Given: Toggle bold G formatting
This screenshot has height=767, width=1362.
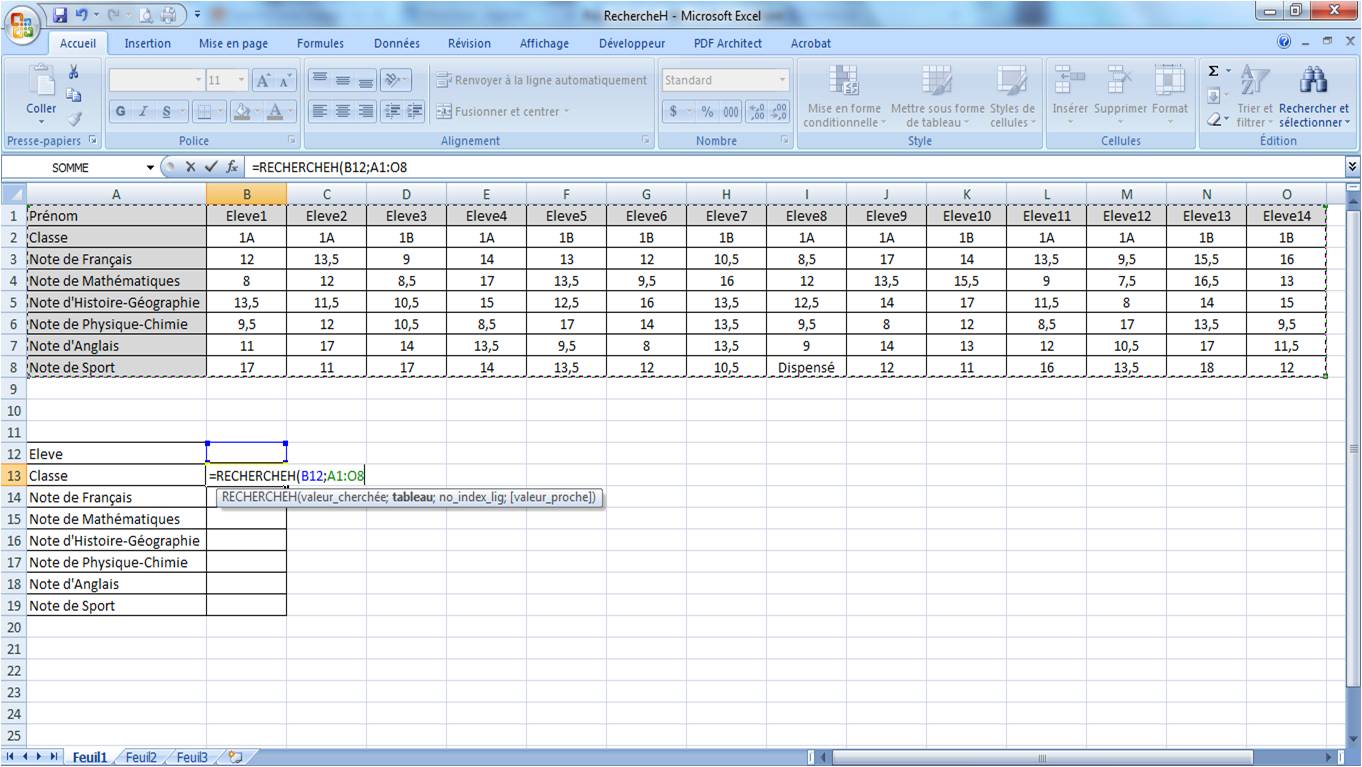Looking at the screenshot, I should pyautogui.click(x=120, y=112).
